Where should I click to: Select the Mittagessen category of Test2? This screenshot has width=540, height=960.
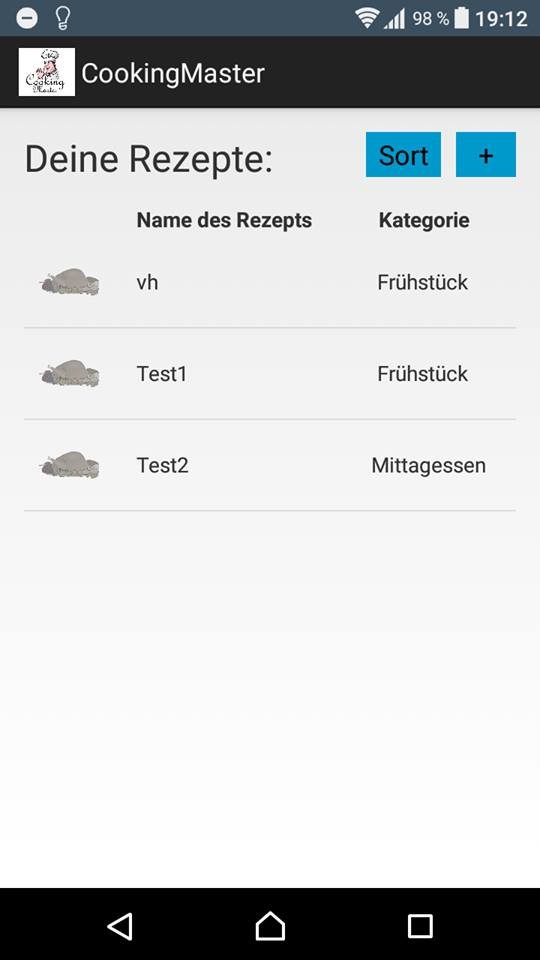pos(429,466)
